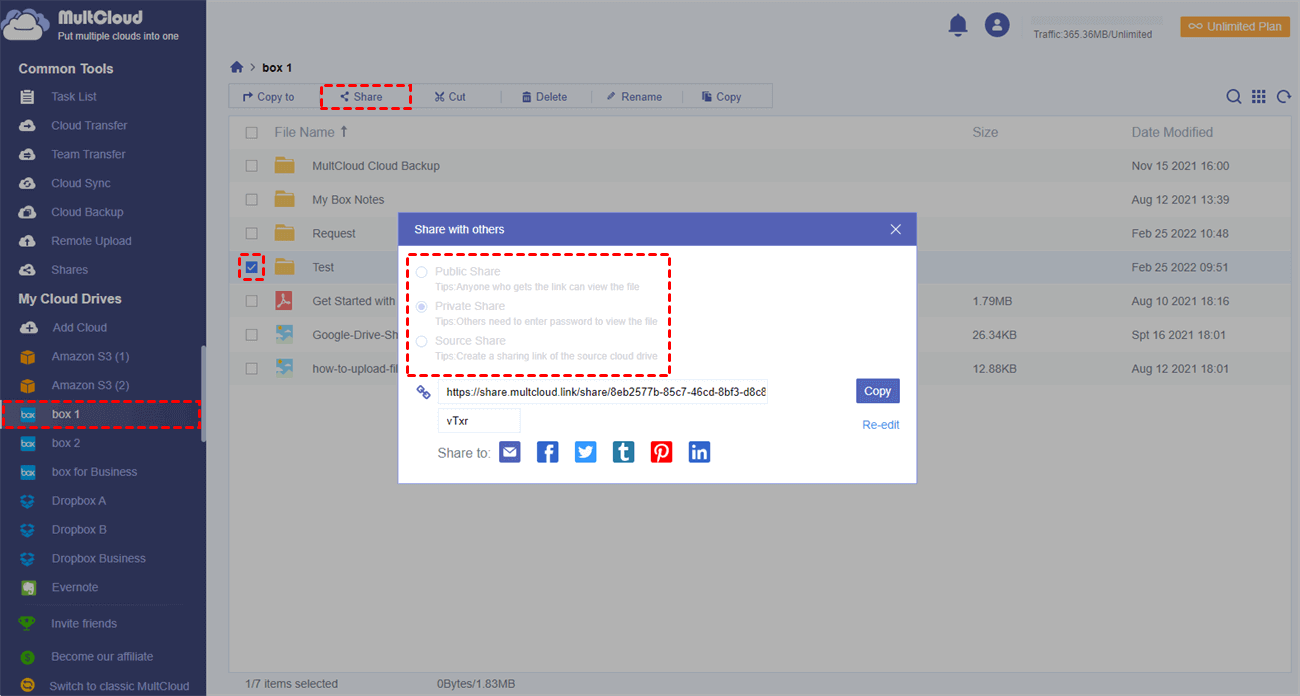
Task: Share to Twitter icon
Action: (x=586, y=452)
